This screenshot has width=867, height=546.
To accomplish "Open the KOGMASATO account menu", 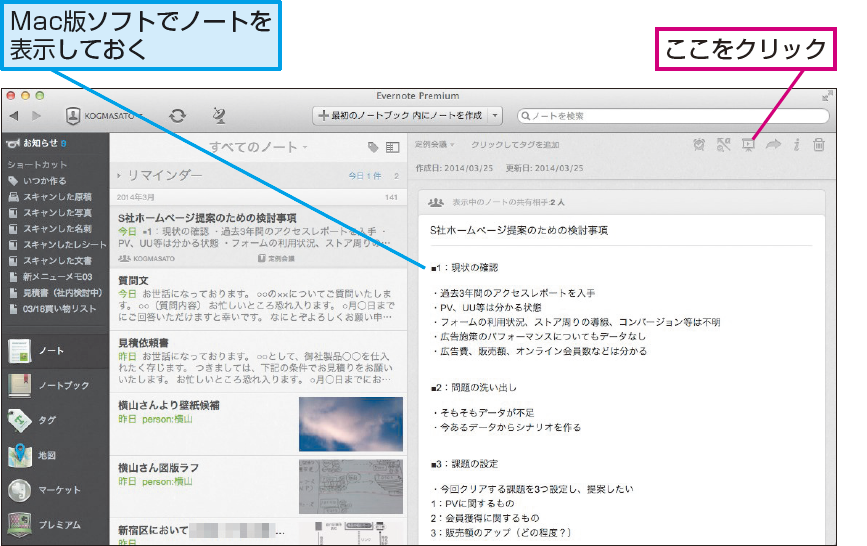I will click(104, 116).
